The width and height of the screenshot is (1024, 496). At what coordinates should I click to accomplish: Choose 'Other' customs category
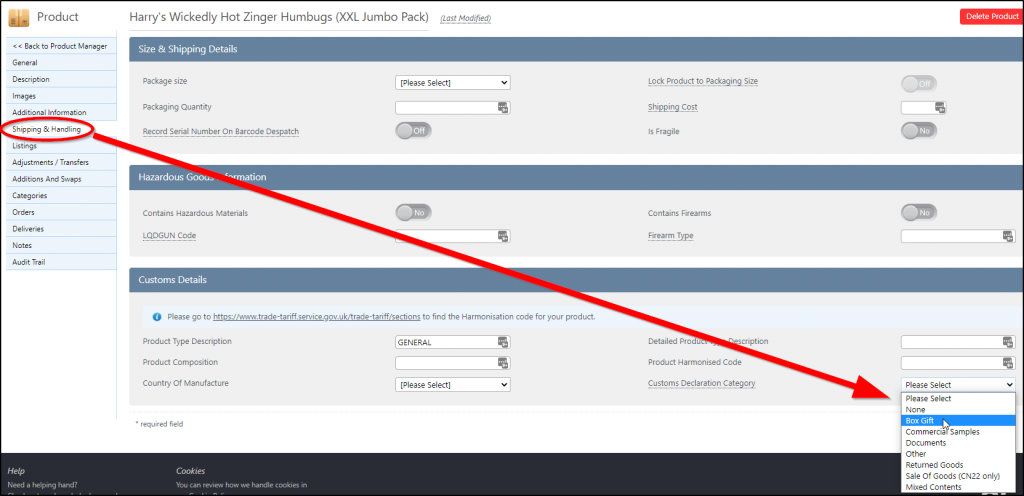[958, 454]
